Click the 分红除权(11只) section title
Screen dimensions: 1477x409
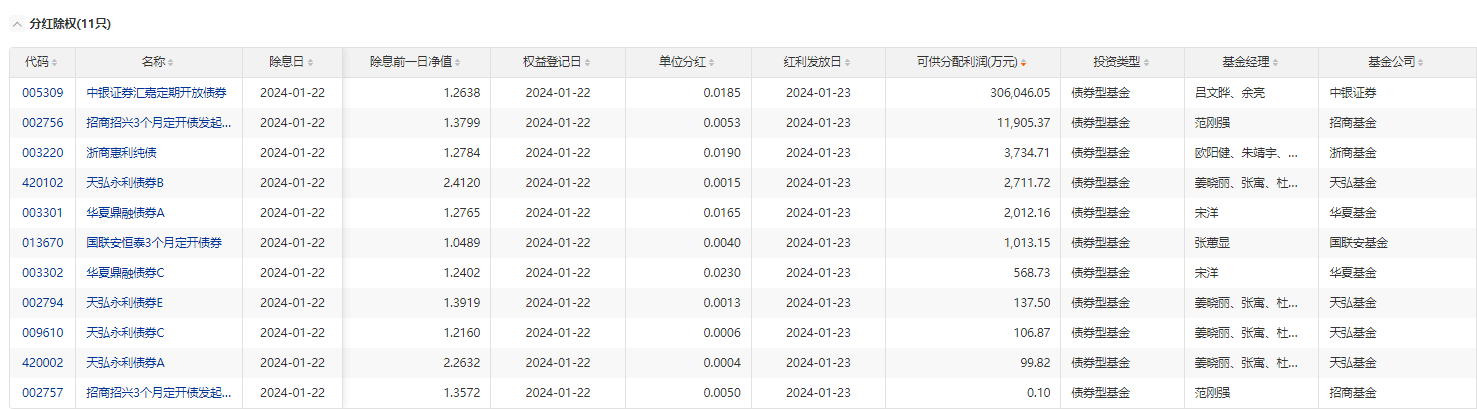pyautogui.click(x=70, y=24)
